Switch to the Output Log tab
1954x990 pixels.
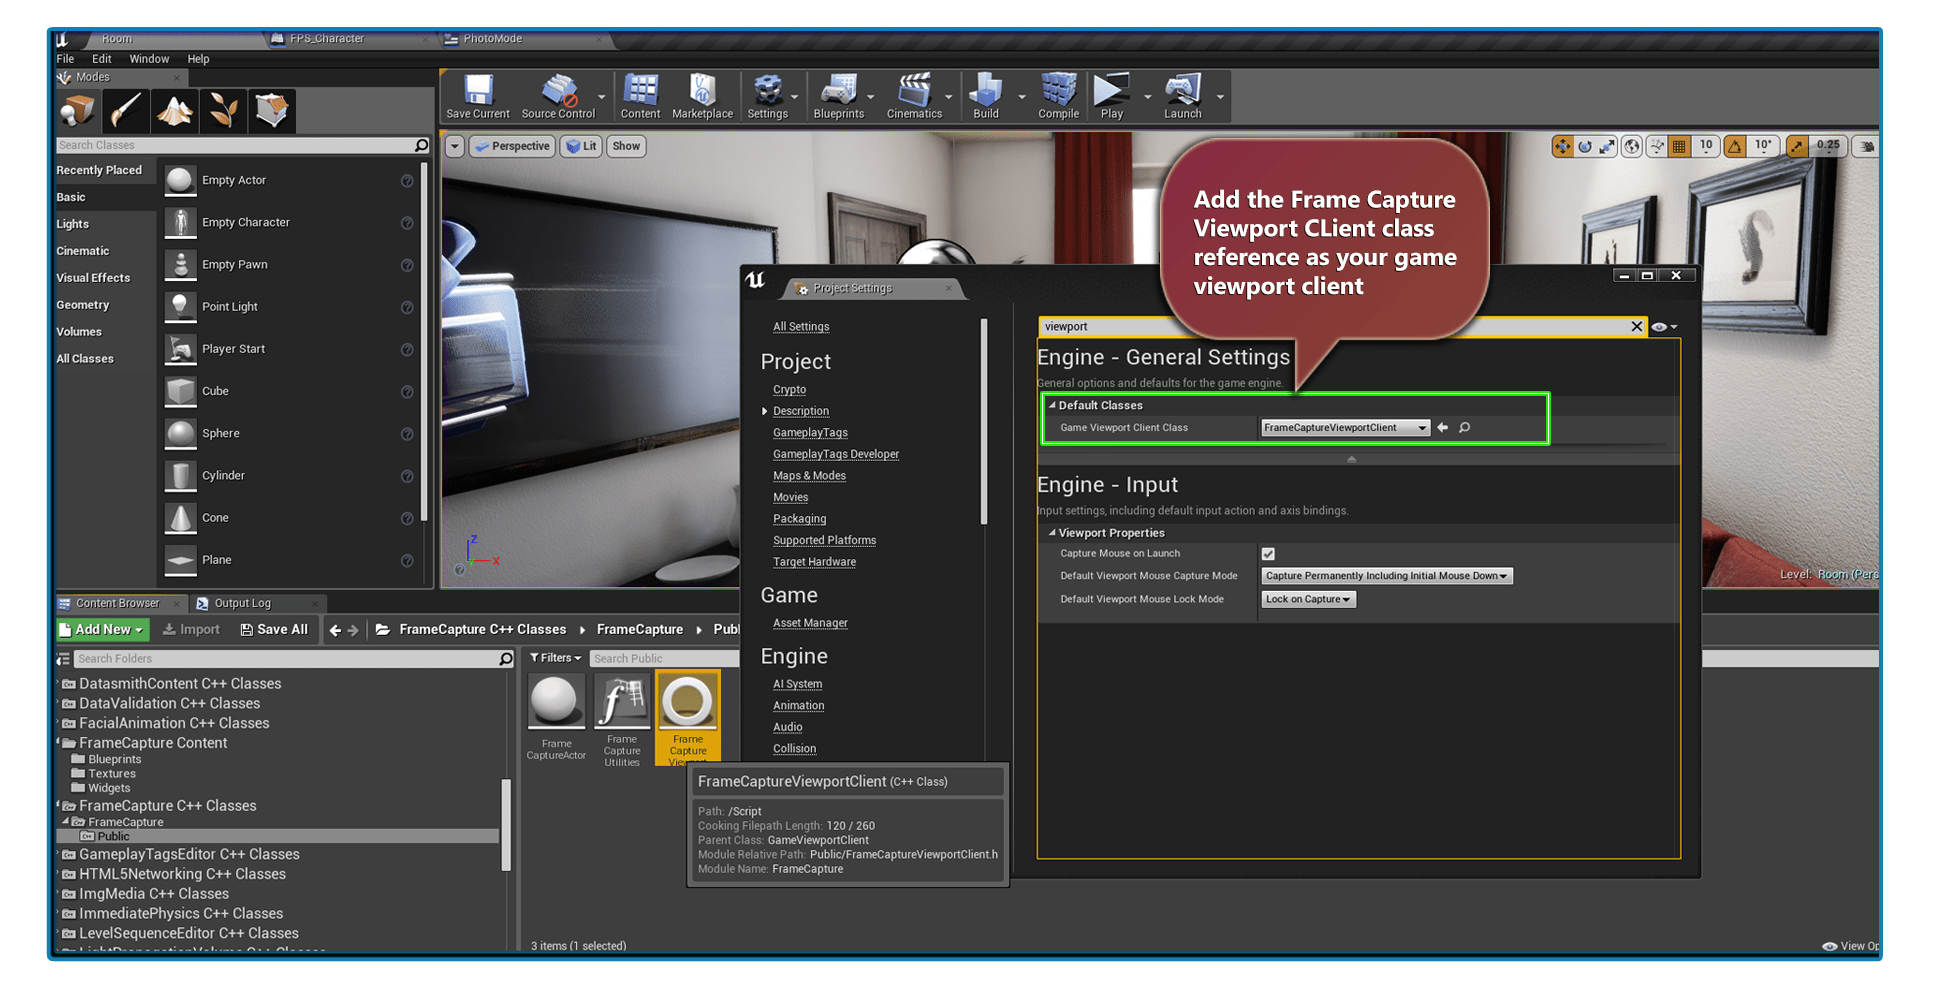(243, 604)
